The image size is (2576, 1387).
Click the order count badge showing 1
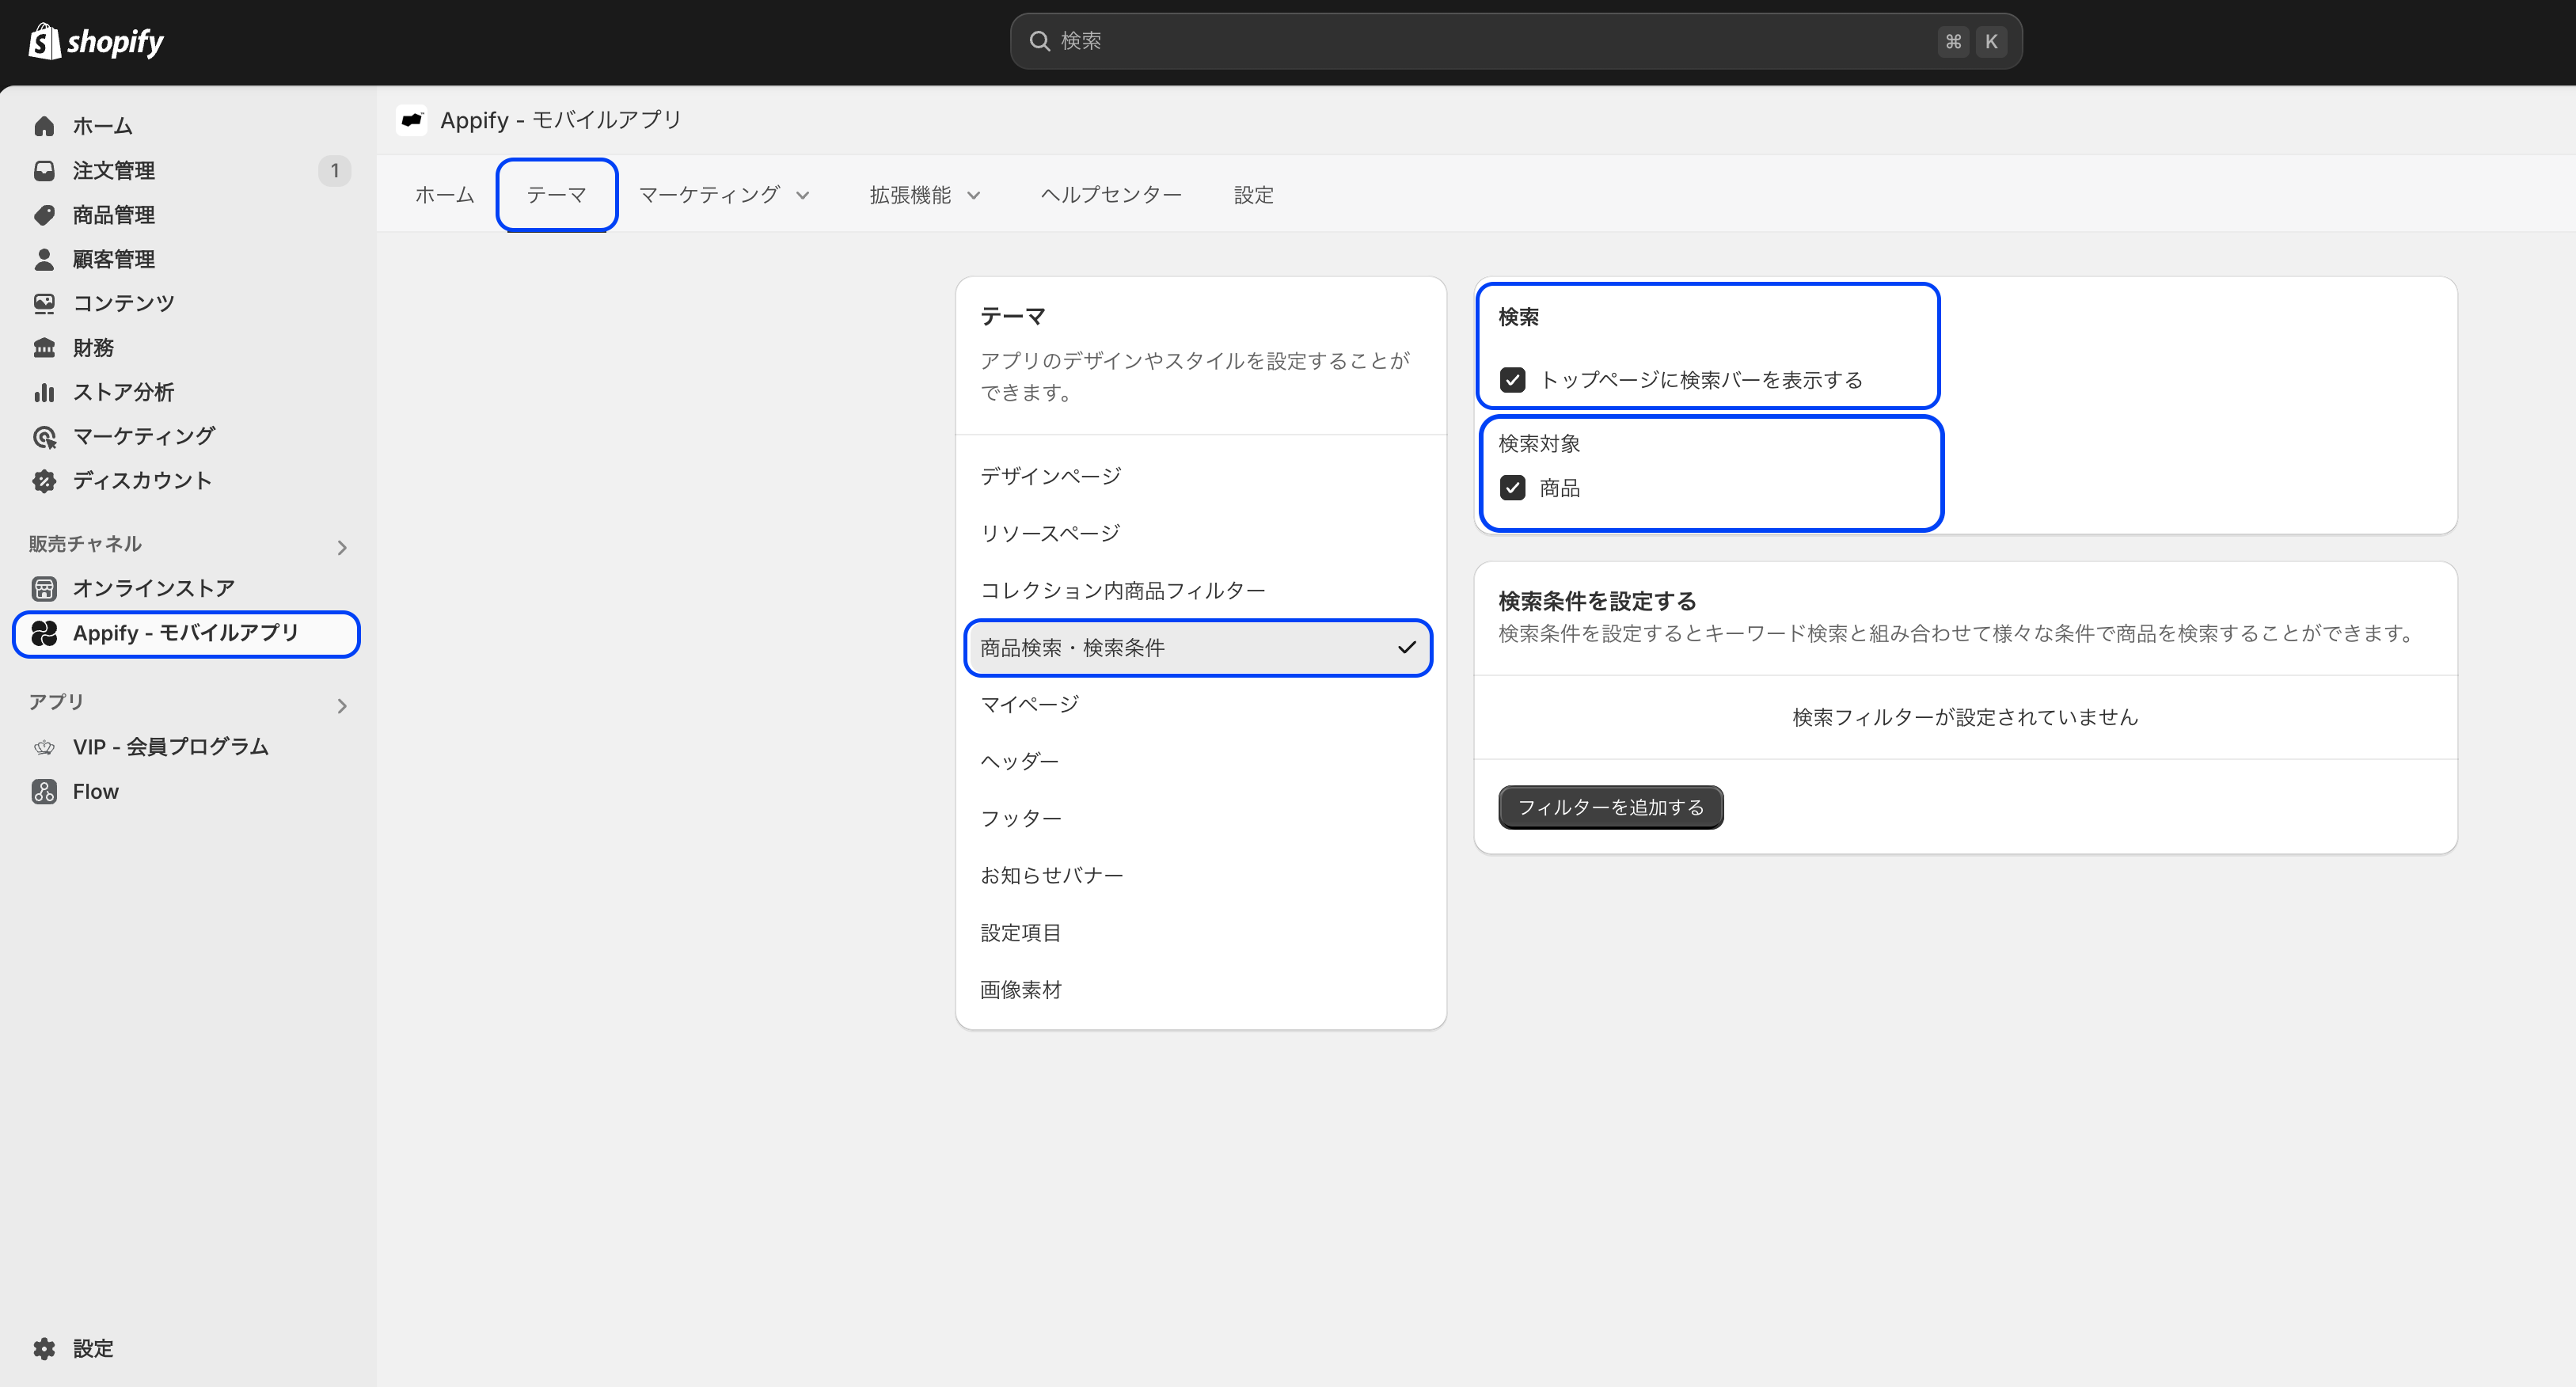pyautogui.click(x=334, y=171)
